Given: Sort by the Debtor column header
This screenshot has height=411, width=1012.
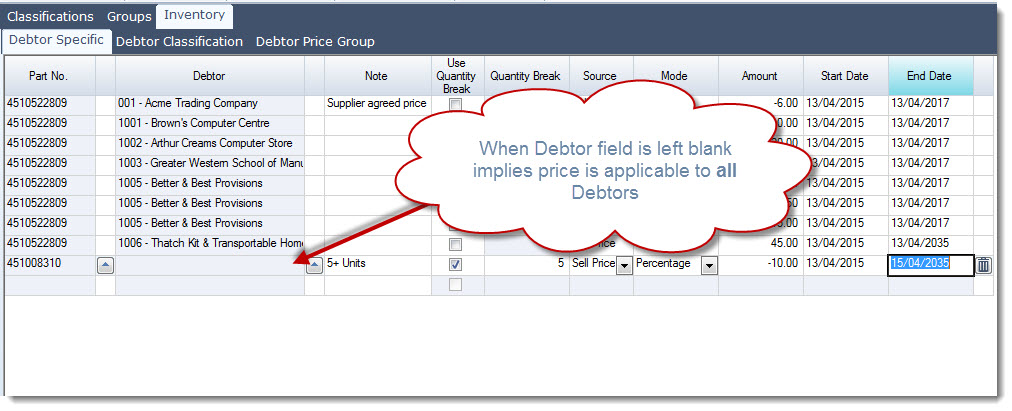Looking at the screenshot, I should pyautogui.click(x=209, y=76).
